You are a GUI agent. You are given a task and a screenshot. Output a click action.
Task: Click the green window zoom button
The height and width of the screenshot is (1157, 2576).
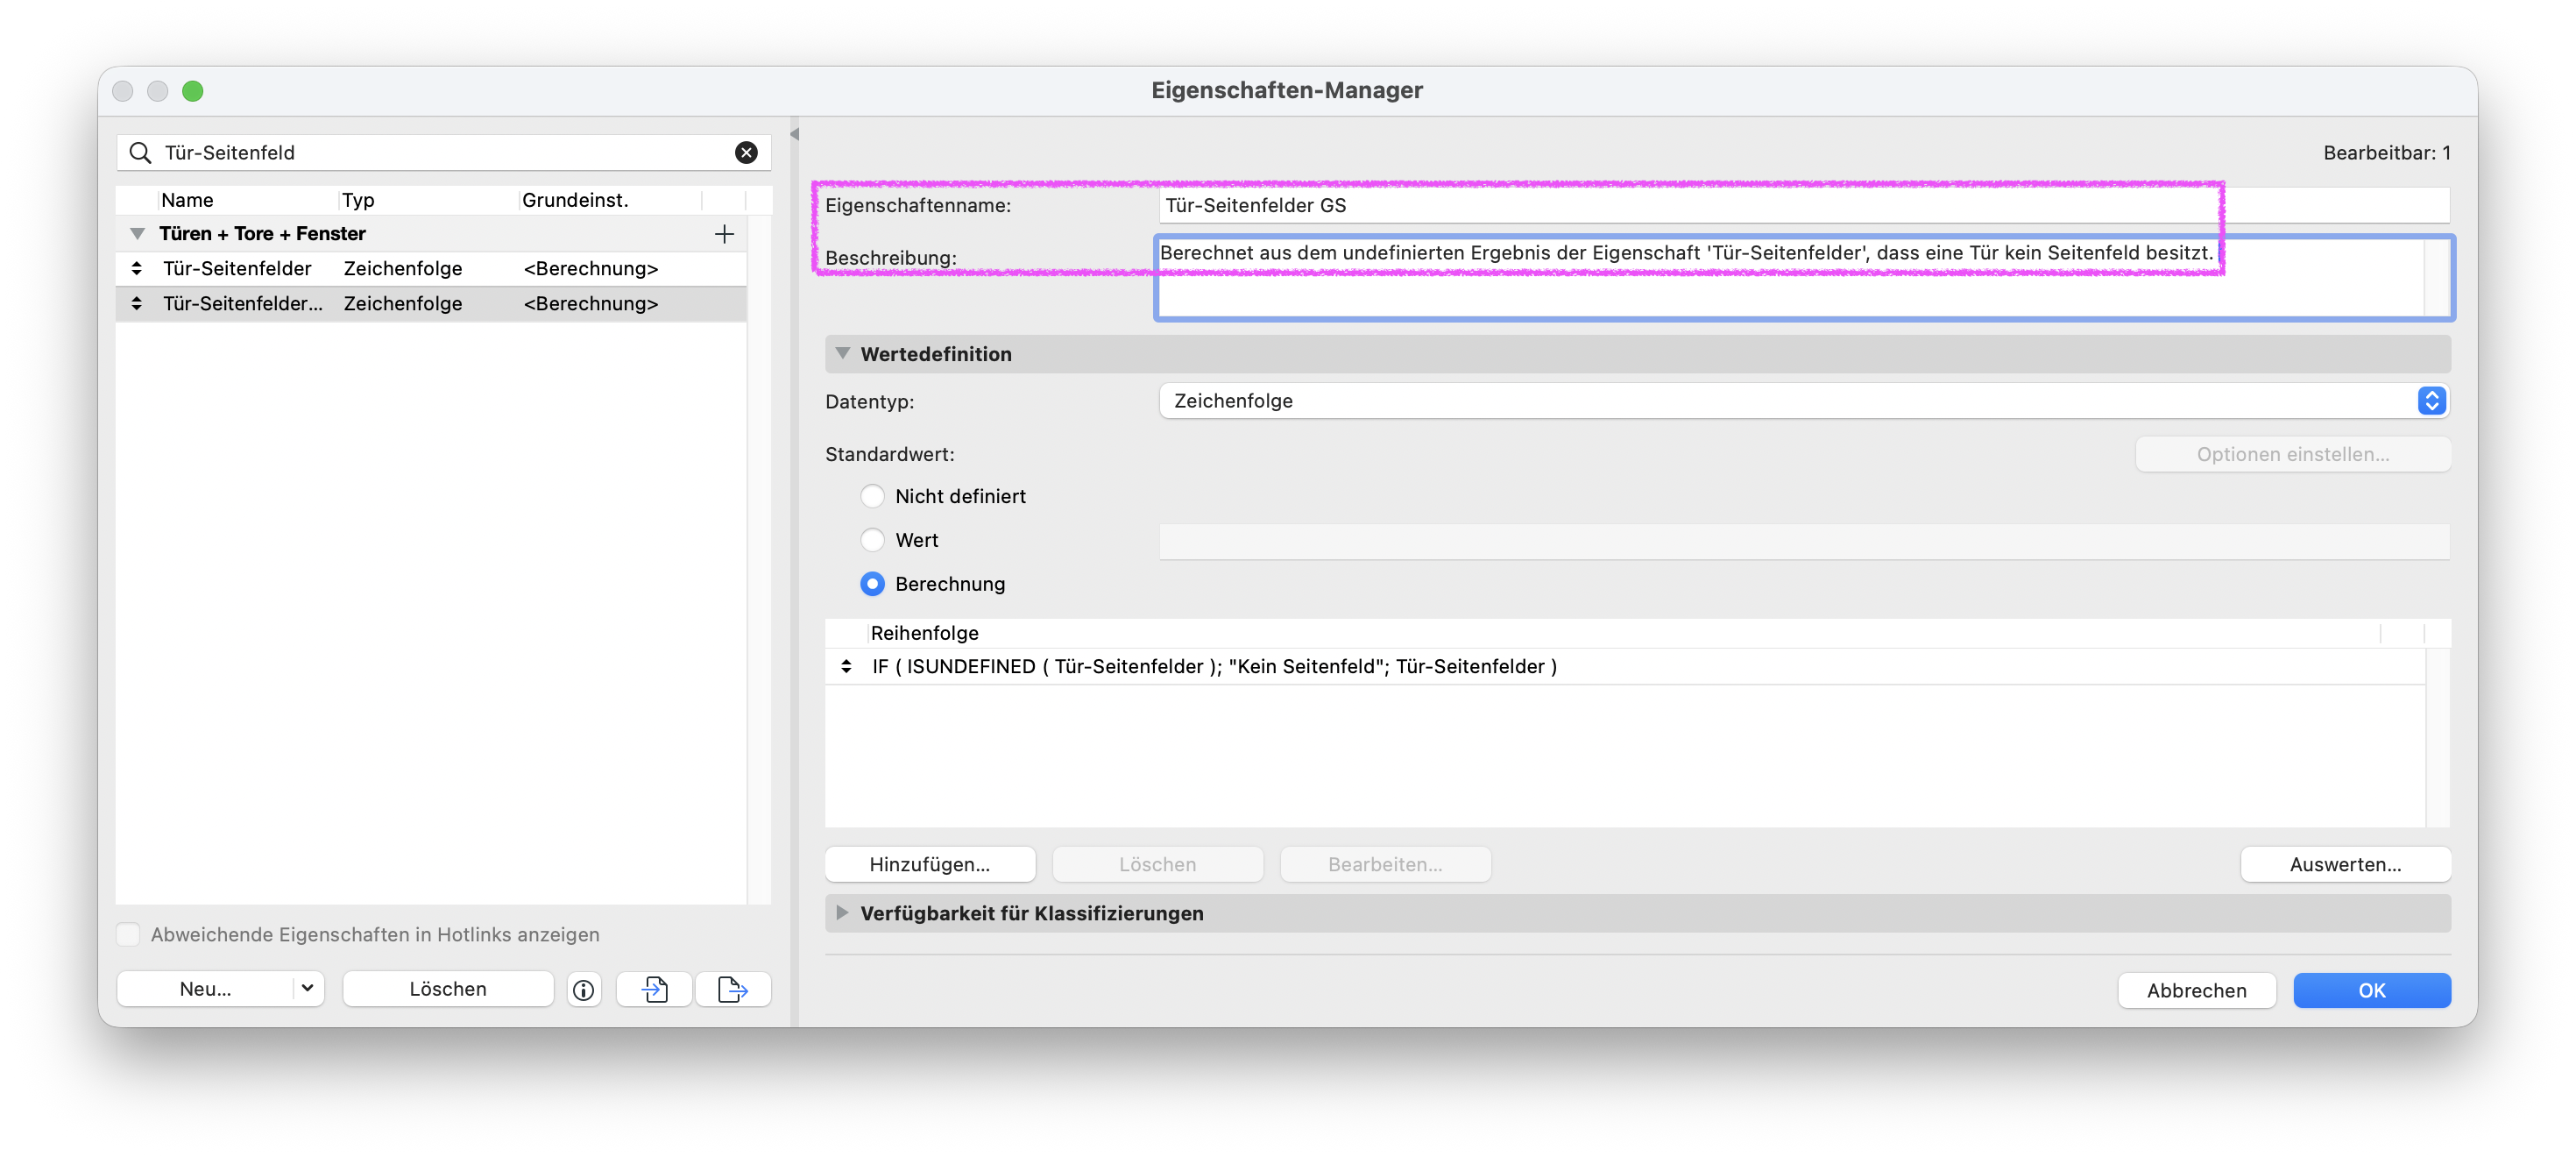click(192, 91)
